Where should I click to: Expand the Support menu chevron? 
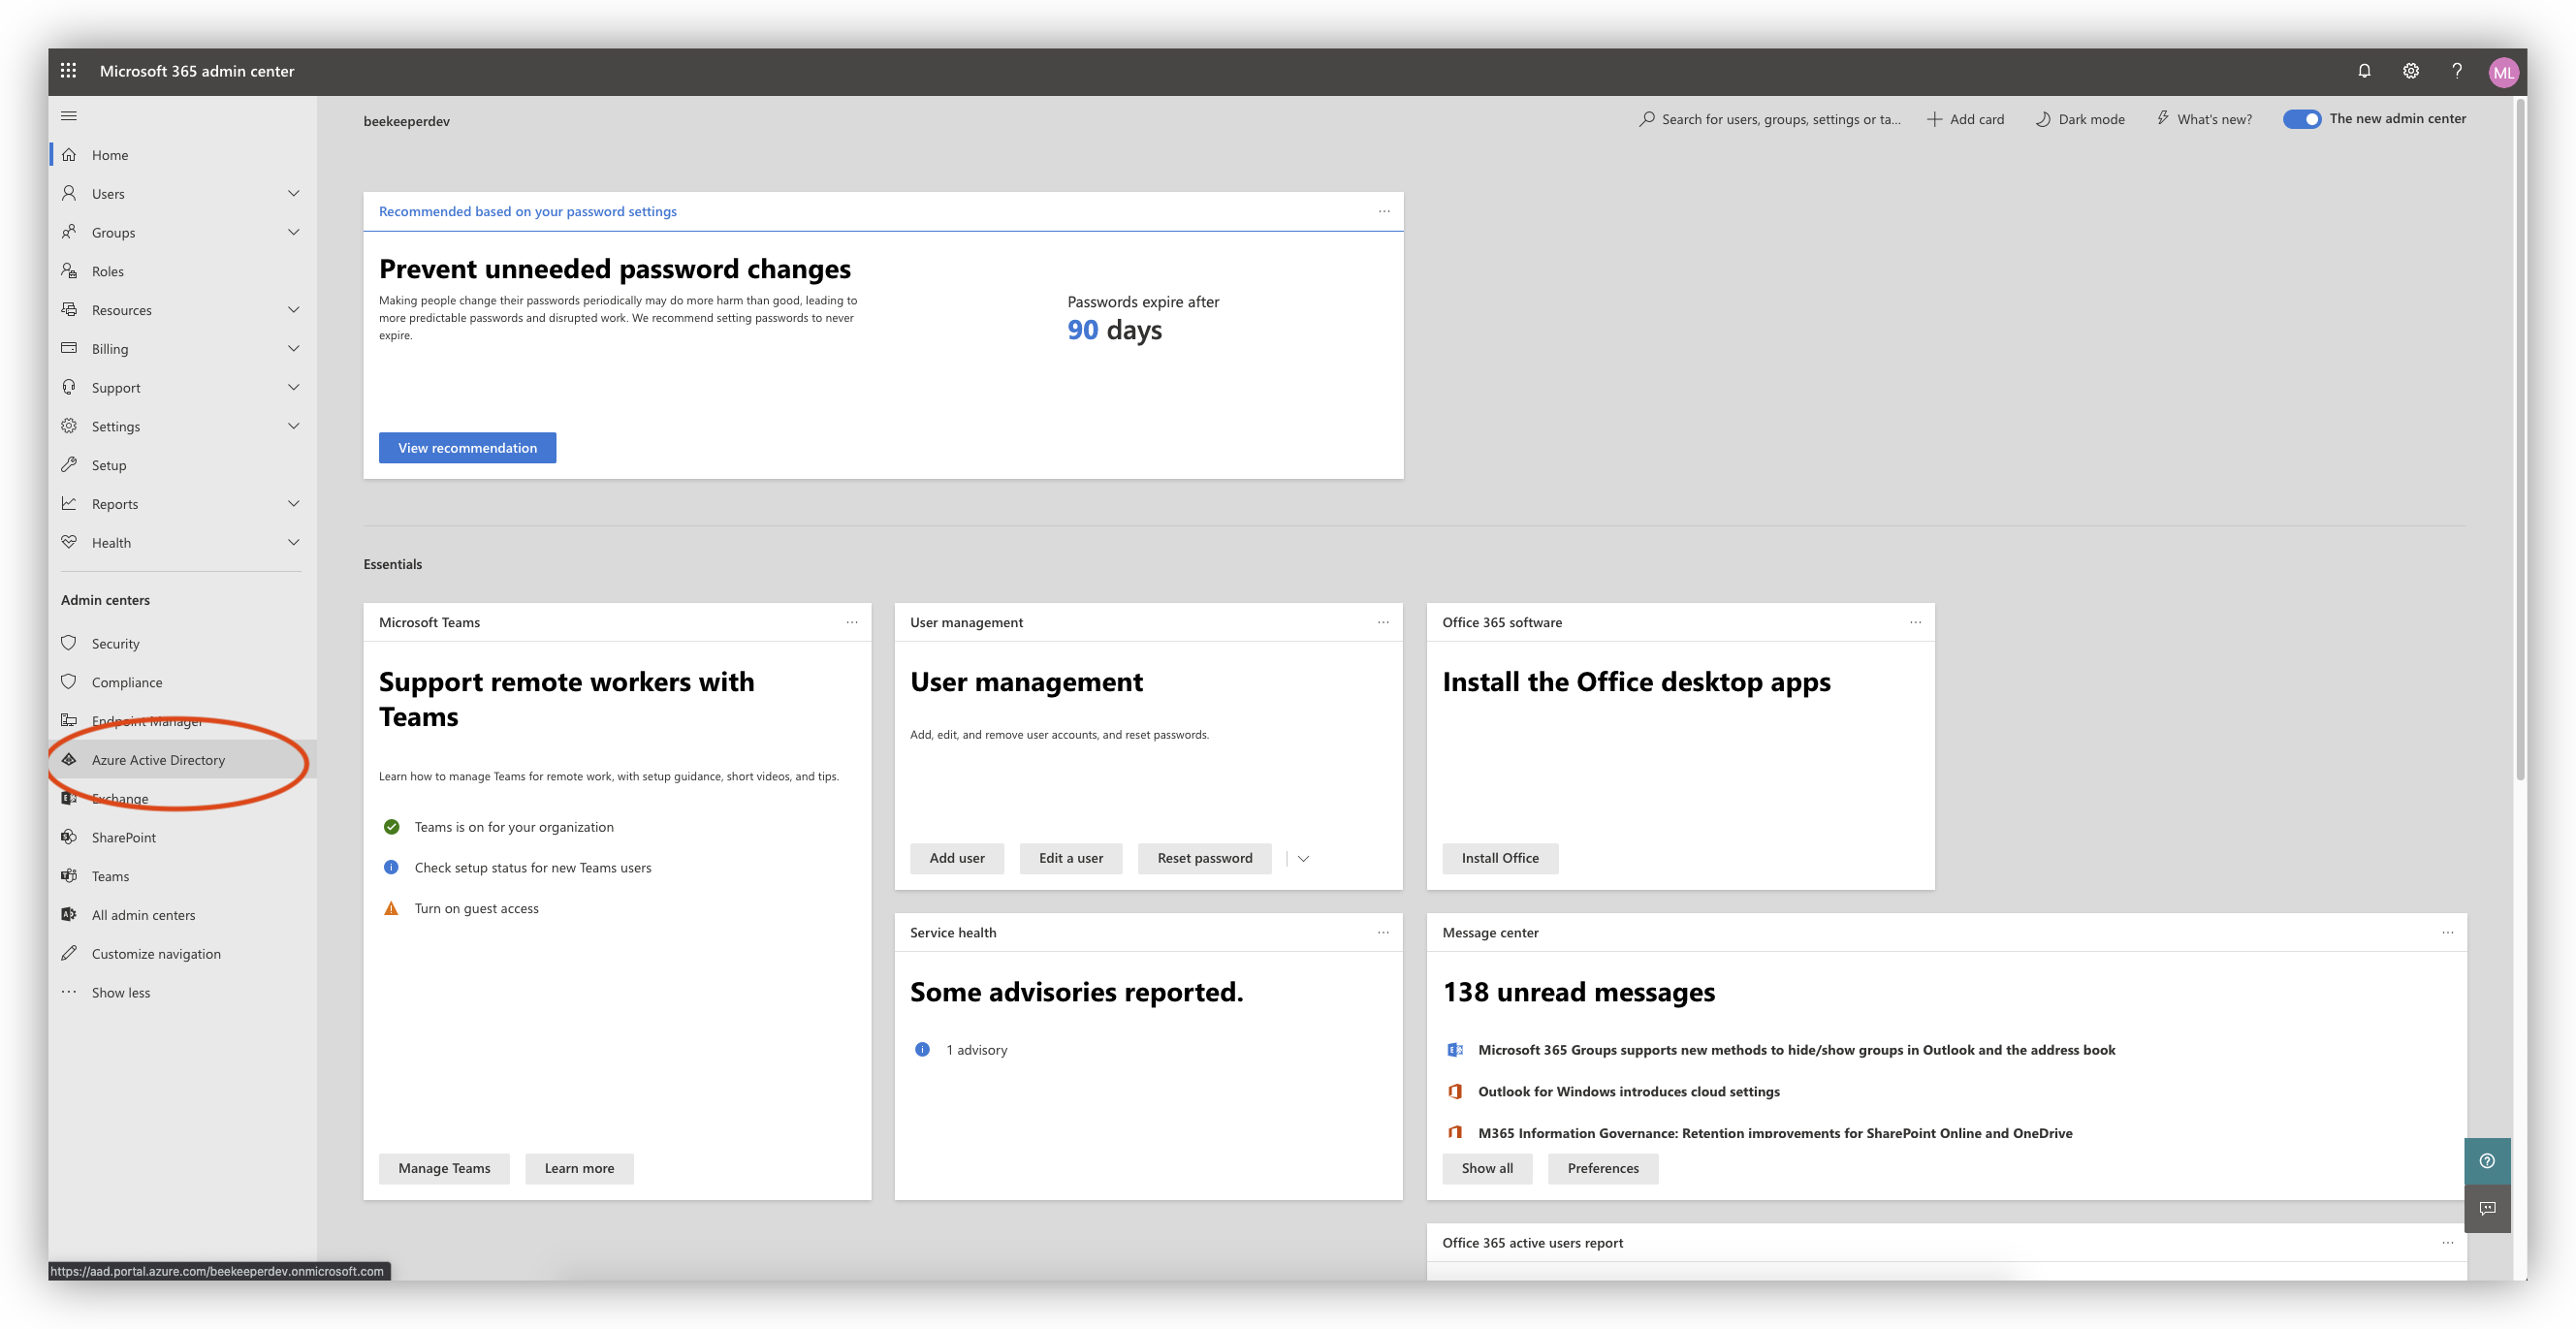293,387
